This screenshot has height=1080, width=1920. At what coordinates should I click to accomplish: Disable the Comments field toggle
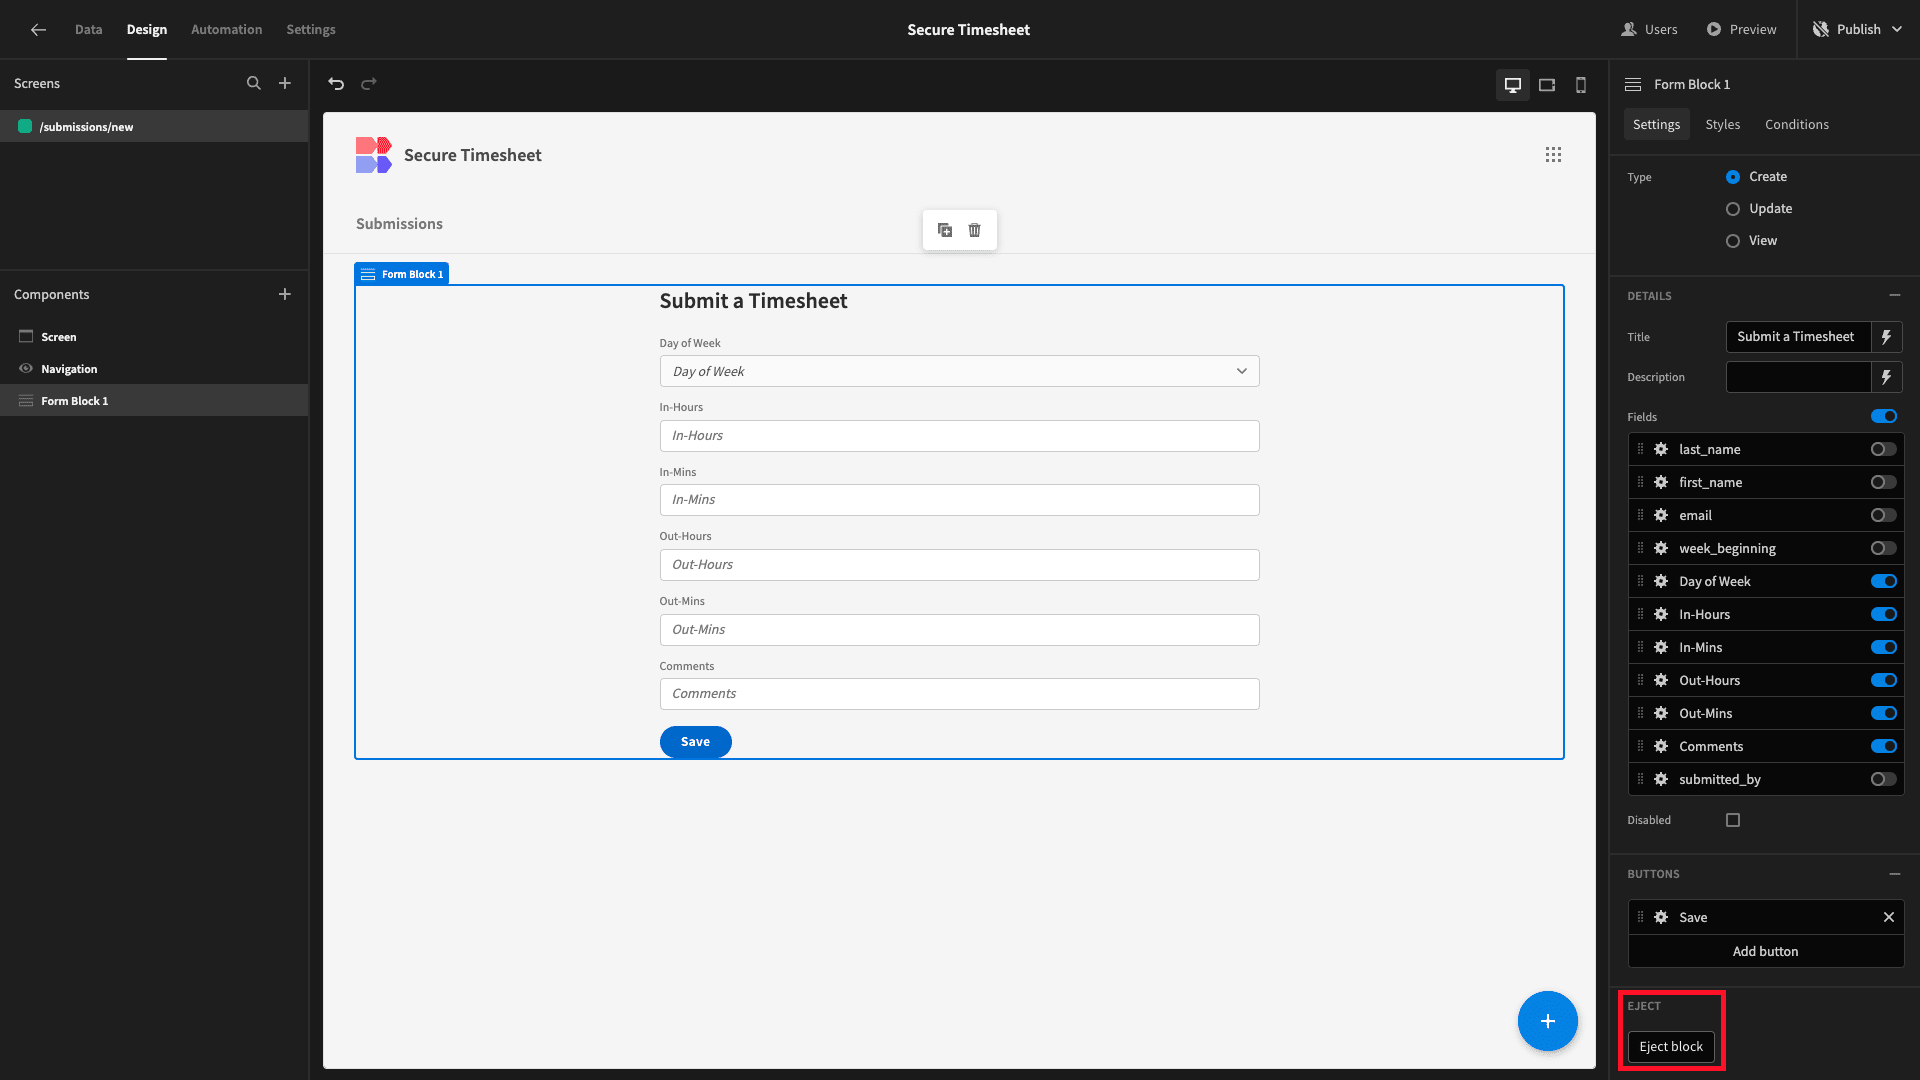coord(1883,746)
